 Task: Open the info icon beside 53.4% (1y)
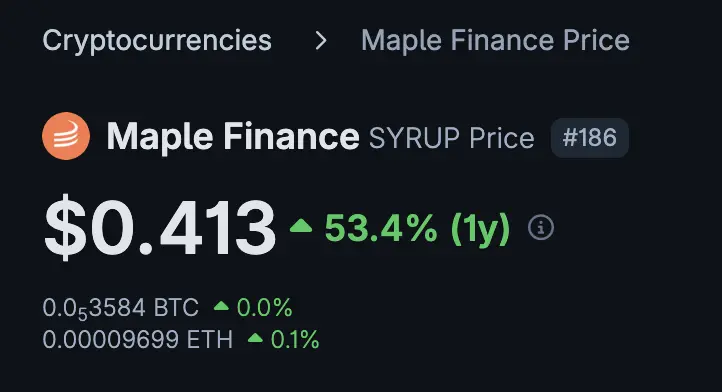[x=541, y=227]
